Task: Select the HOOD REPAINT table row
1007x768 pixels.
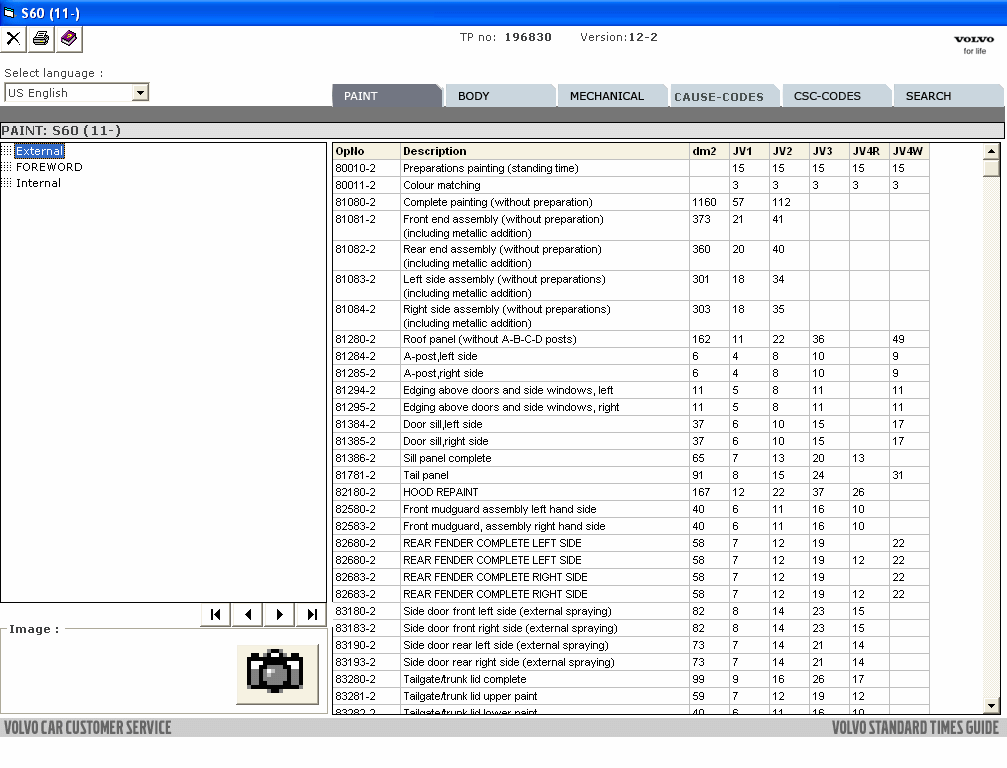Action: [500, 492]
